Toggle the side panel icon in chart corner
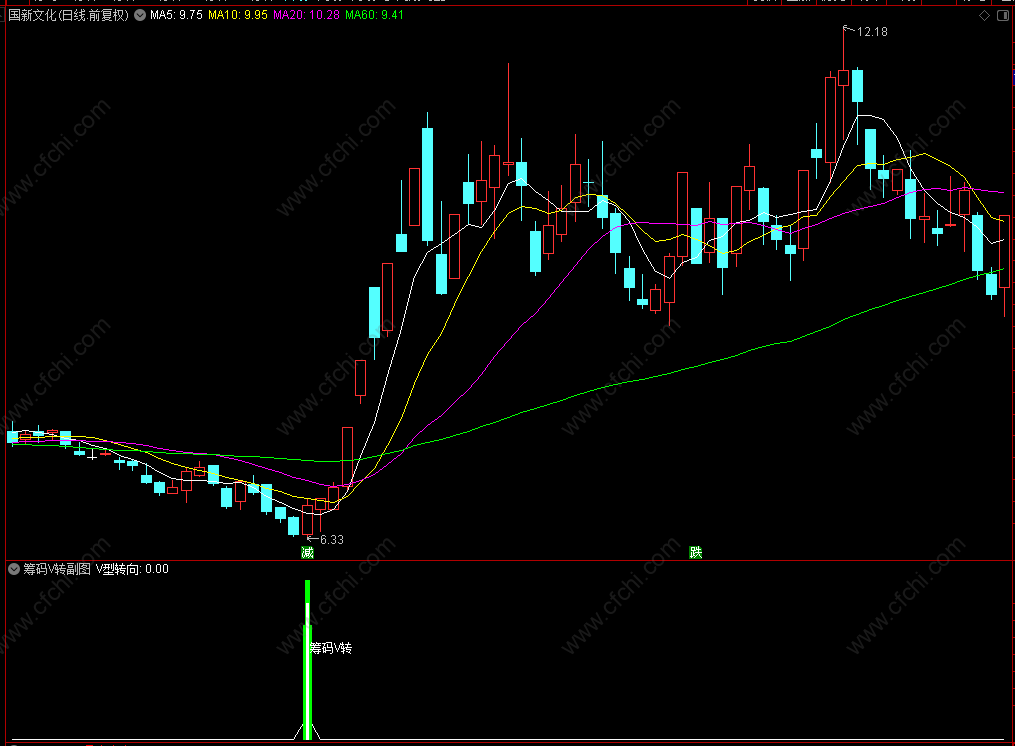 [1003, 16]
